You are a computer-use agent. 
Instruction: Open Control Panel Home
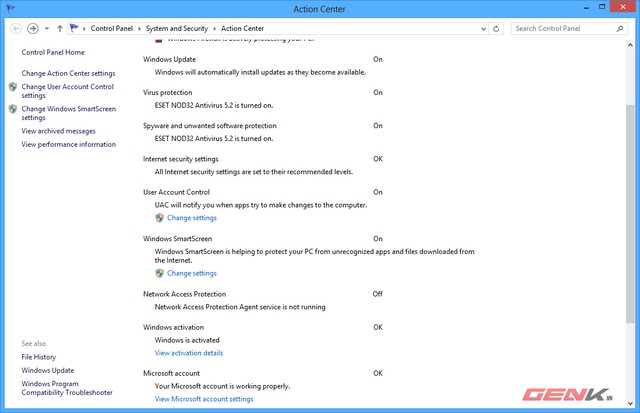pos(53,52)
